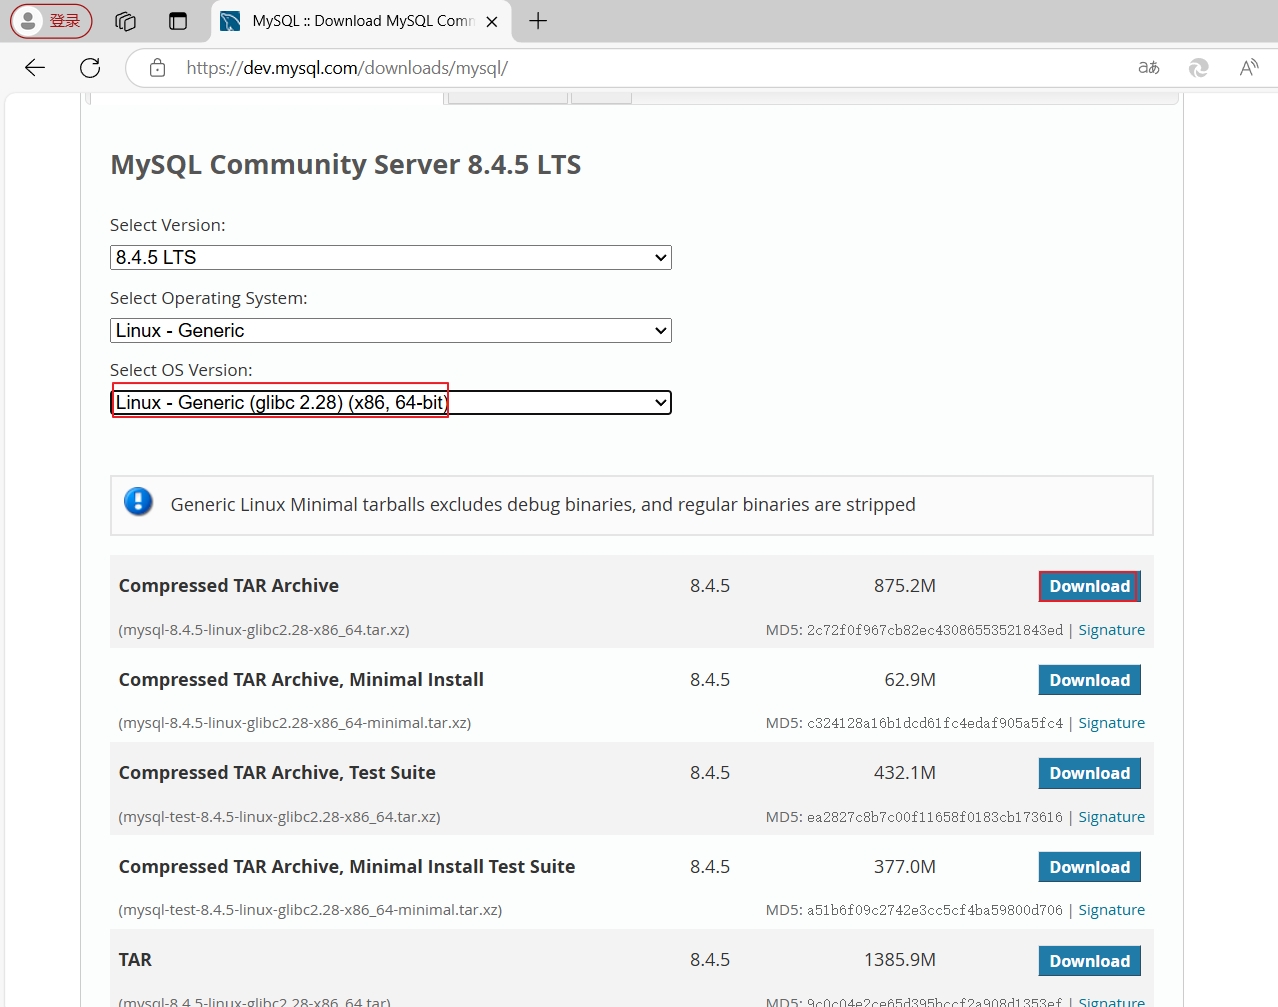Click filename mysql-8.4.5-linux-glibc2.28-x86_64-minimal.tar.xz
Screen dimensions: 1278x1007
295,723
